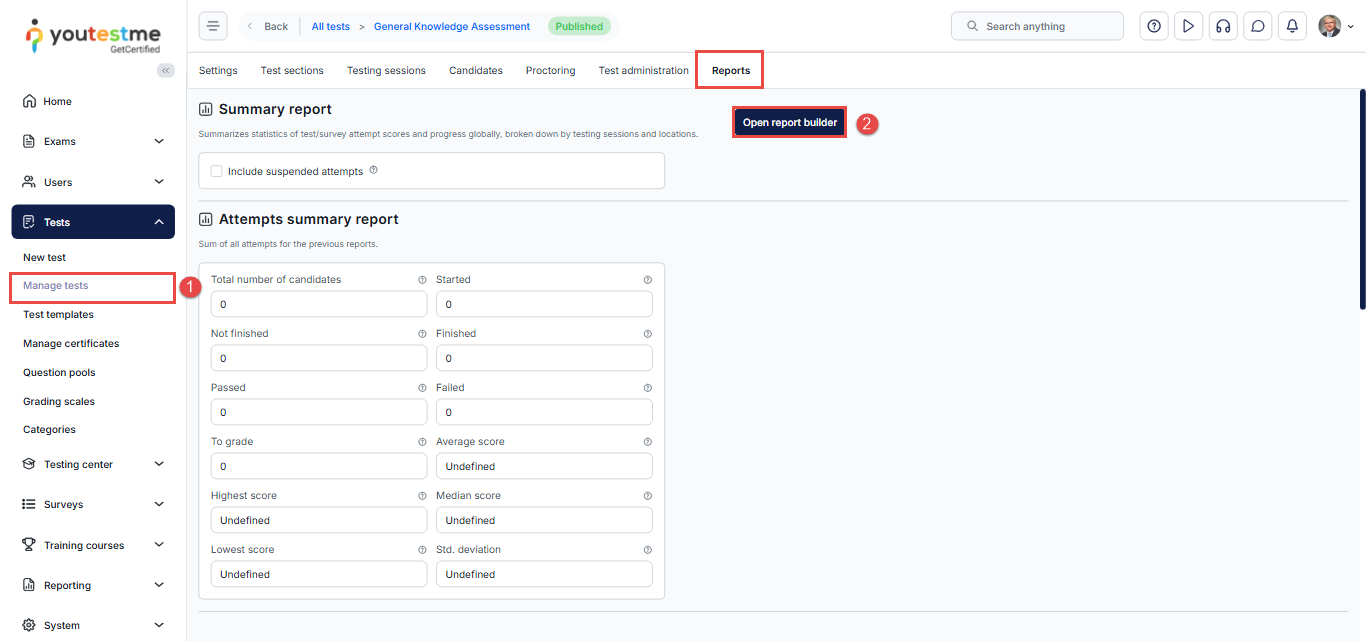Follow the All tests breadcrumb link
Screen dimensions: 1366x641
click(x=330, y=27)
